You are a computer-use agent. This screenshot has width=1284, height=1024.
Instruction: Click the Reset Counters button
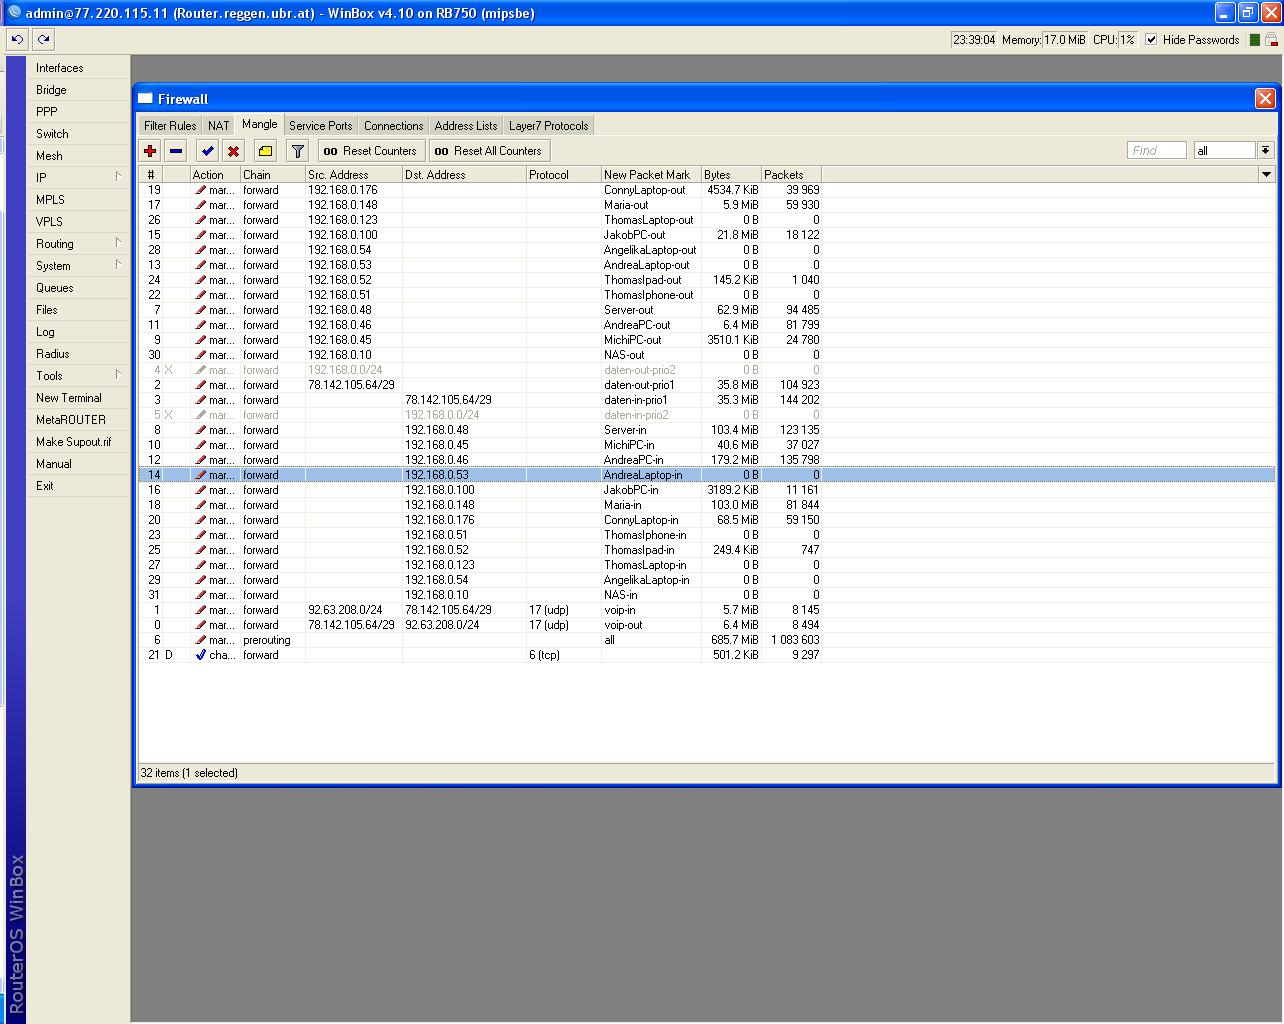pos(371,151)
